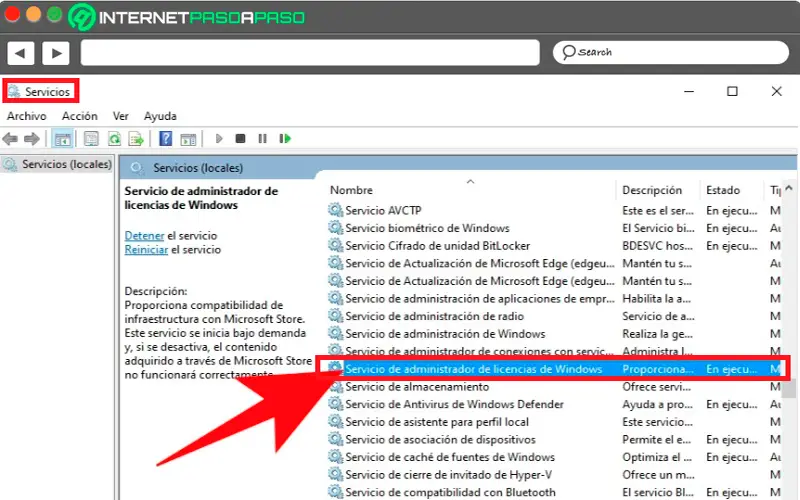This screenshot has width=800, height=500.
Task: Click gear icon of Servicio de almacenamiento
Action: 335,387
